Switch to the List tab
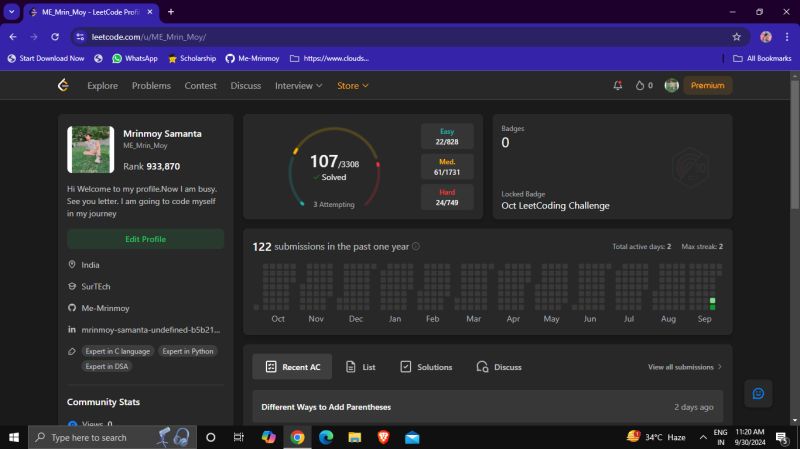 tap(360, 367)
